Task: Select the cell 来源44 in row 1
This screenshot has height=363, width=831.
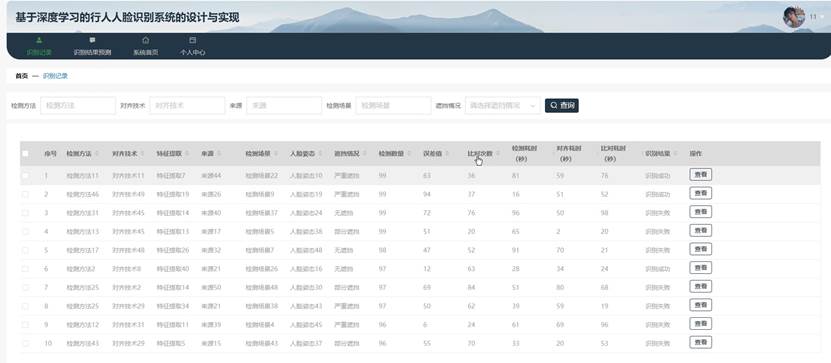Action: coord(211,175)
